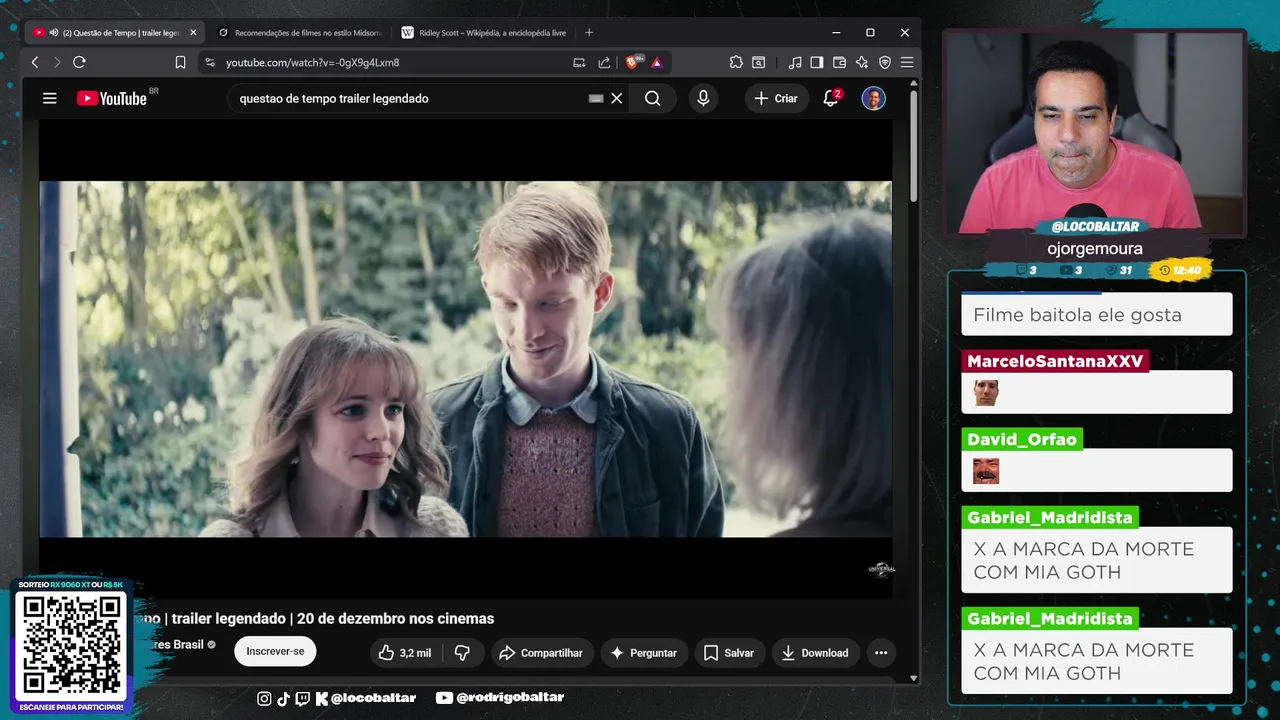Viewport: 1280px width, 720px height.
Task: Open Brave Shields lion icon
Action: pyautogui.click(x=633, y=62)
